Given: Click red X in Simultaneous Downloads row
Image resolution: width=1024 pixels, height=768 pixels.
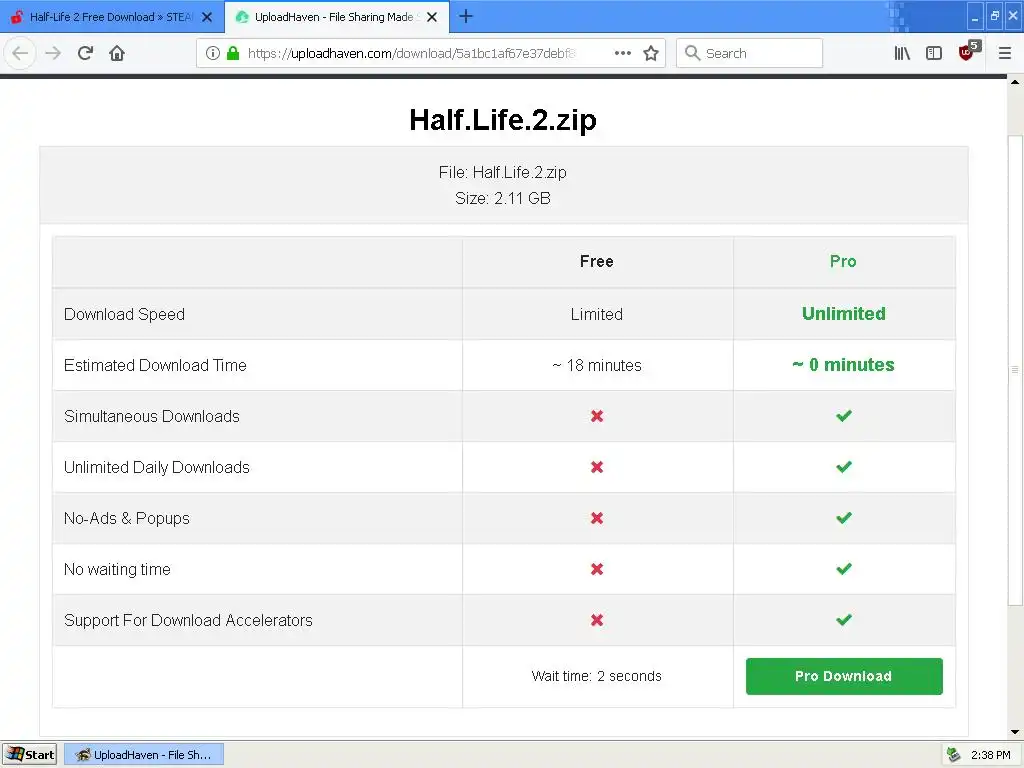Looking at the screenshot, I should tap(596, 416).
